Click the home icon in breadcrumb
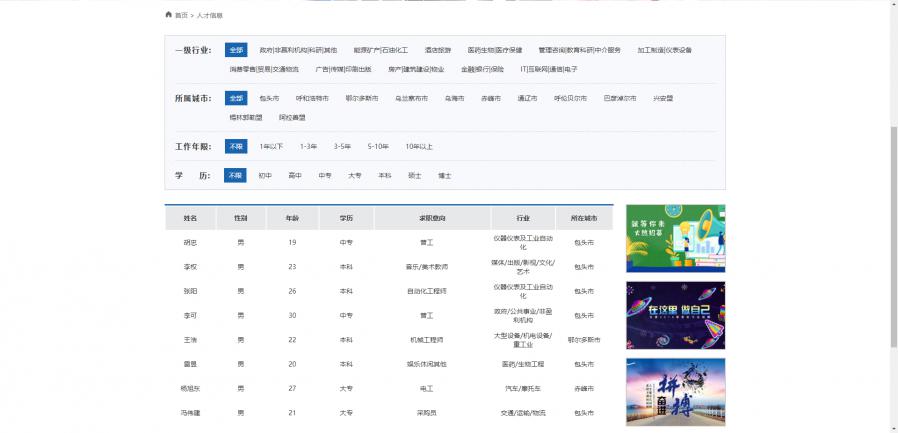The image size is (898, 433). (x=169, y=15)
